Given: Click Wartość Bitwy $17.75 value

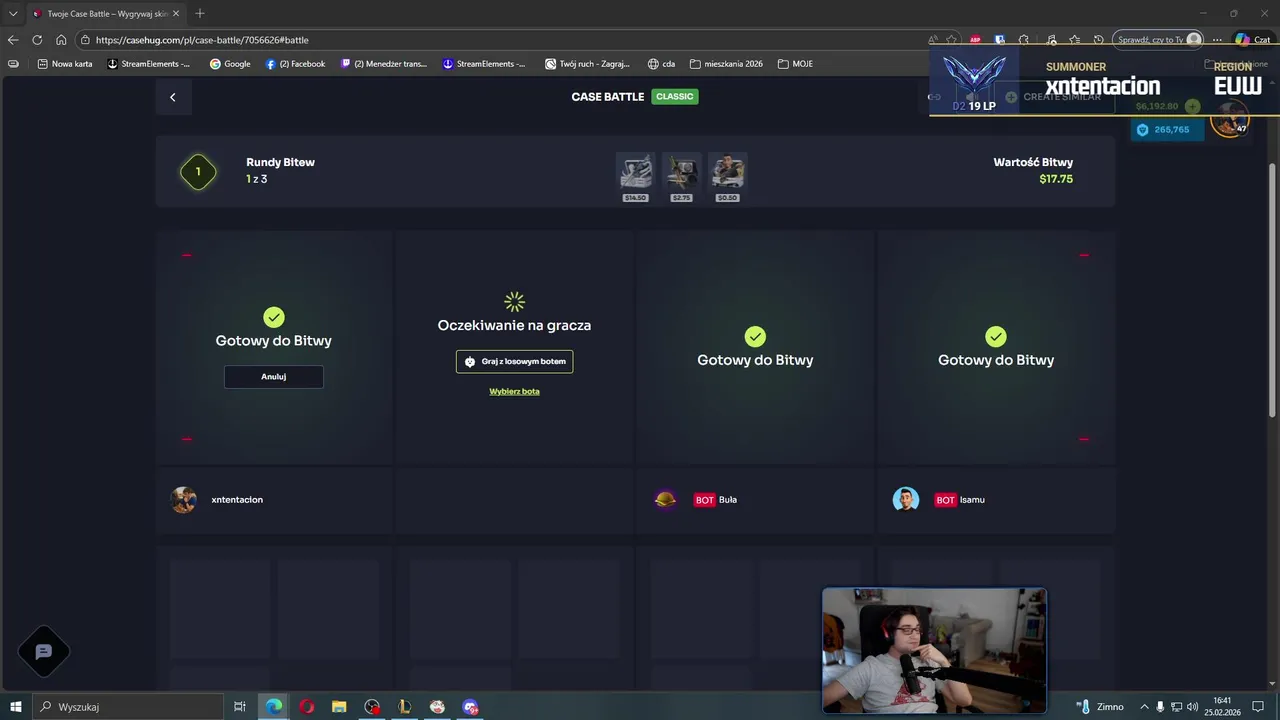Looking at the screenshot, I should (1055, 179).
